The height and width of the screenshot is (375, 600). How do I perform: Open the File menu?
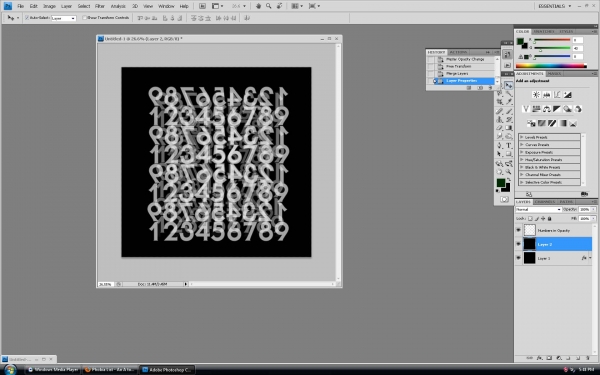click(21, 6)
